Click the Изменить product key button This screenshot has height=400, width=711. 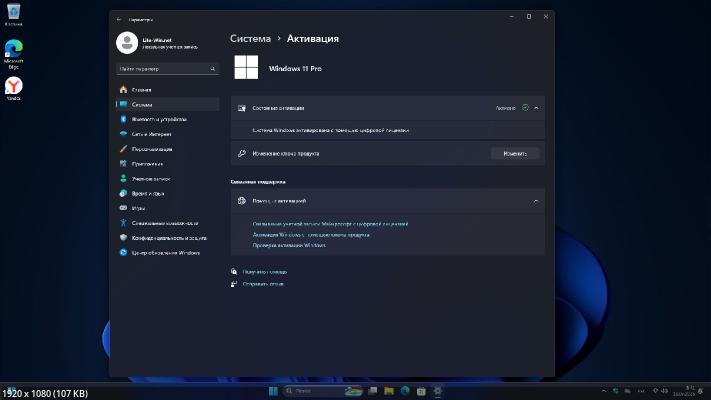pyautogui.click(x=515, y=154)
